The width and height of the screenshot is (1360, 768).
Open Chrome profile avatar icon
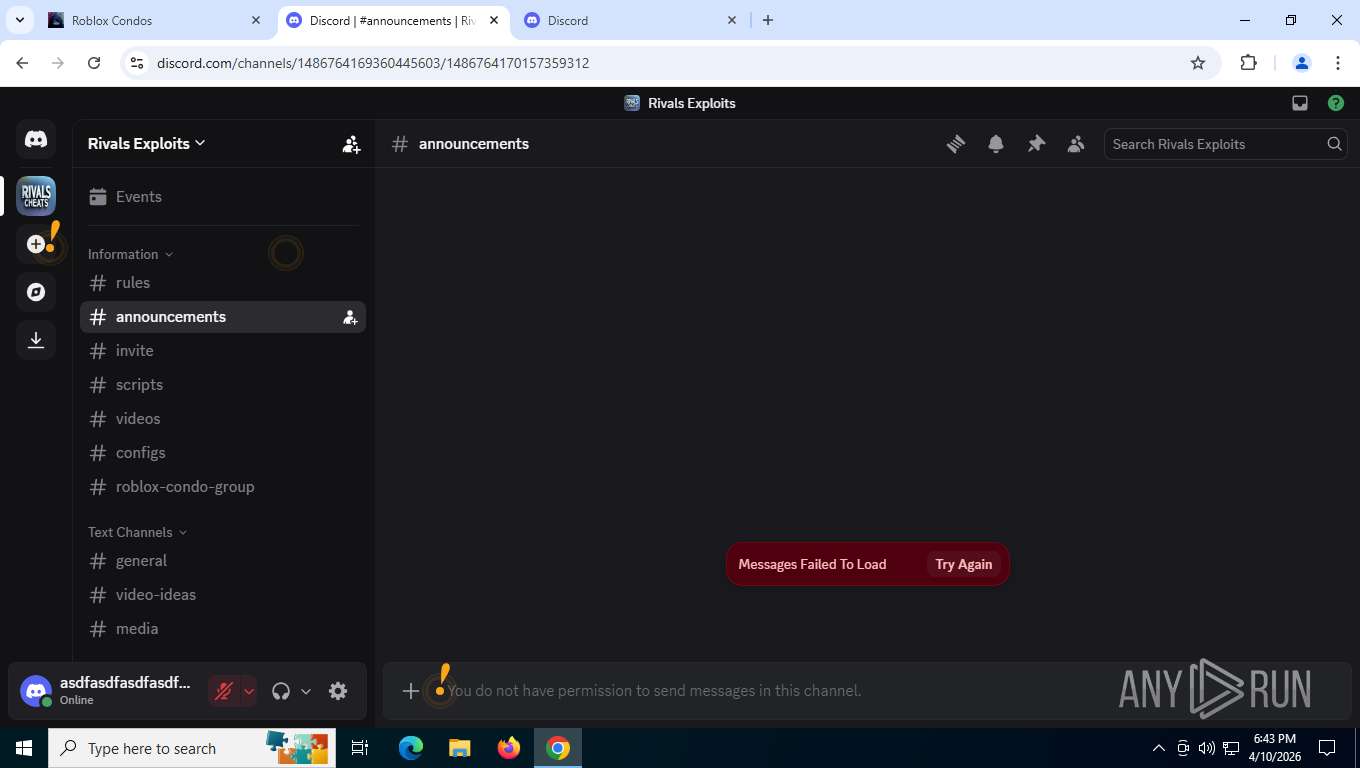(1302, 63)
